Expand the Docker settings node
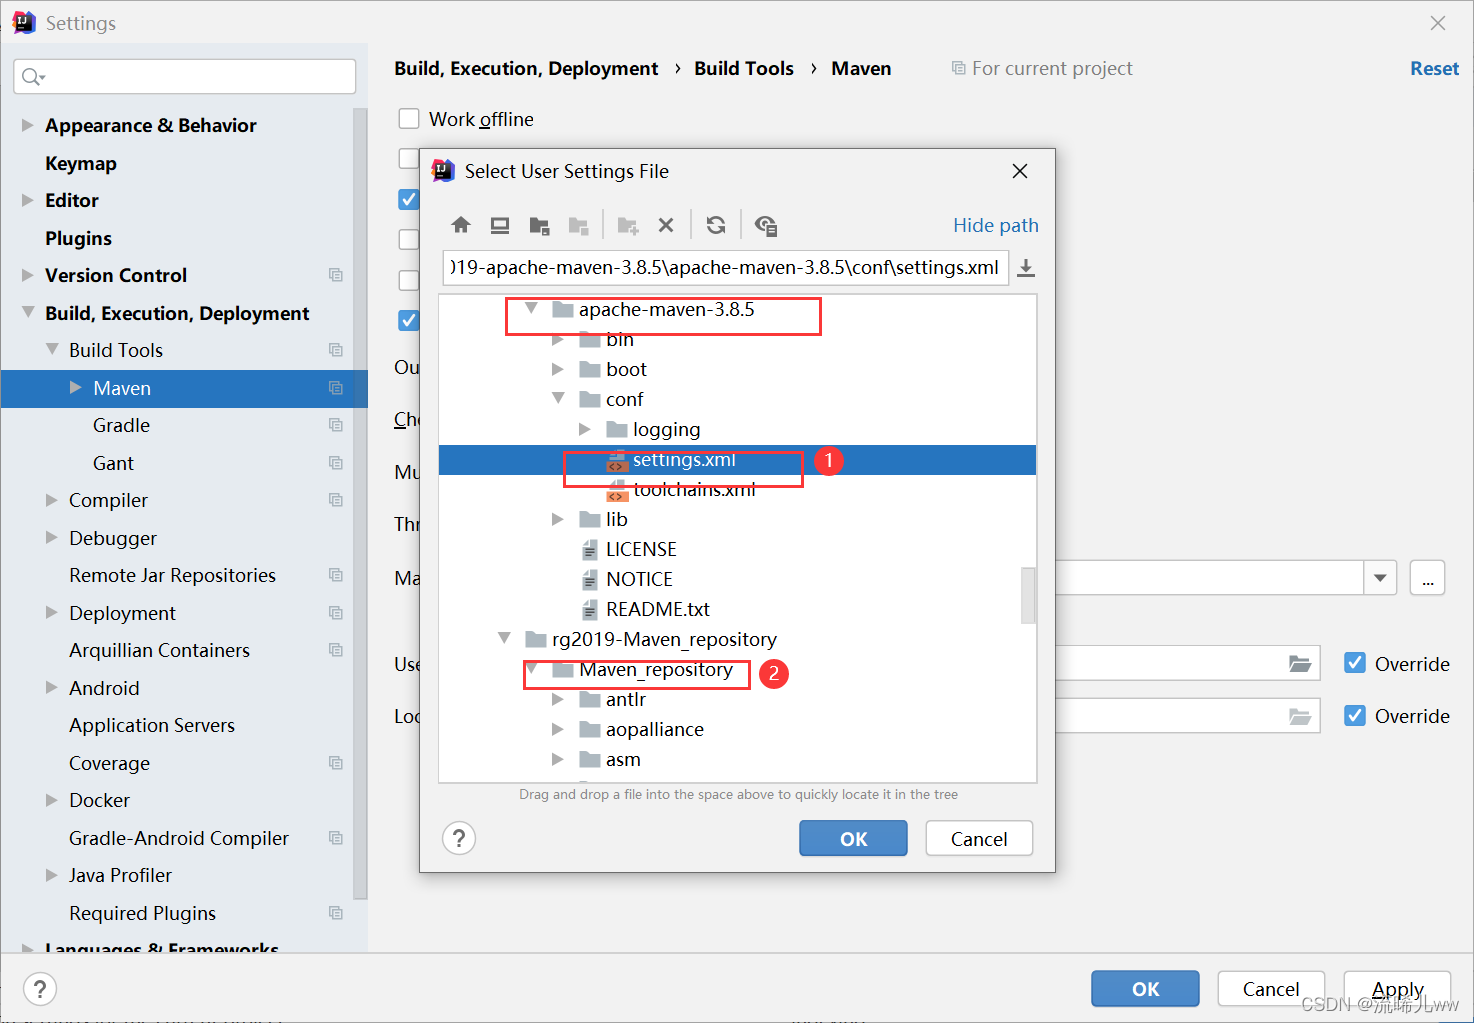 52,800
